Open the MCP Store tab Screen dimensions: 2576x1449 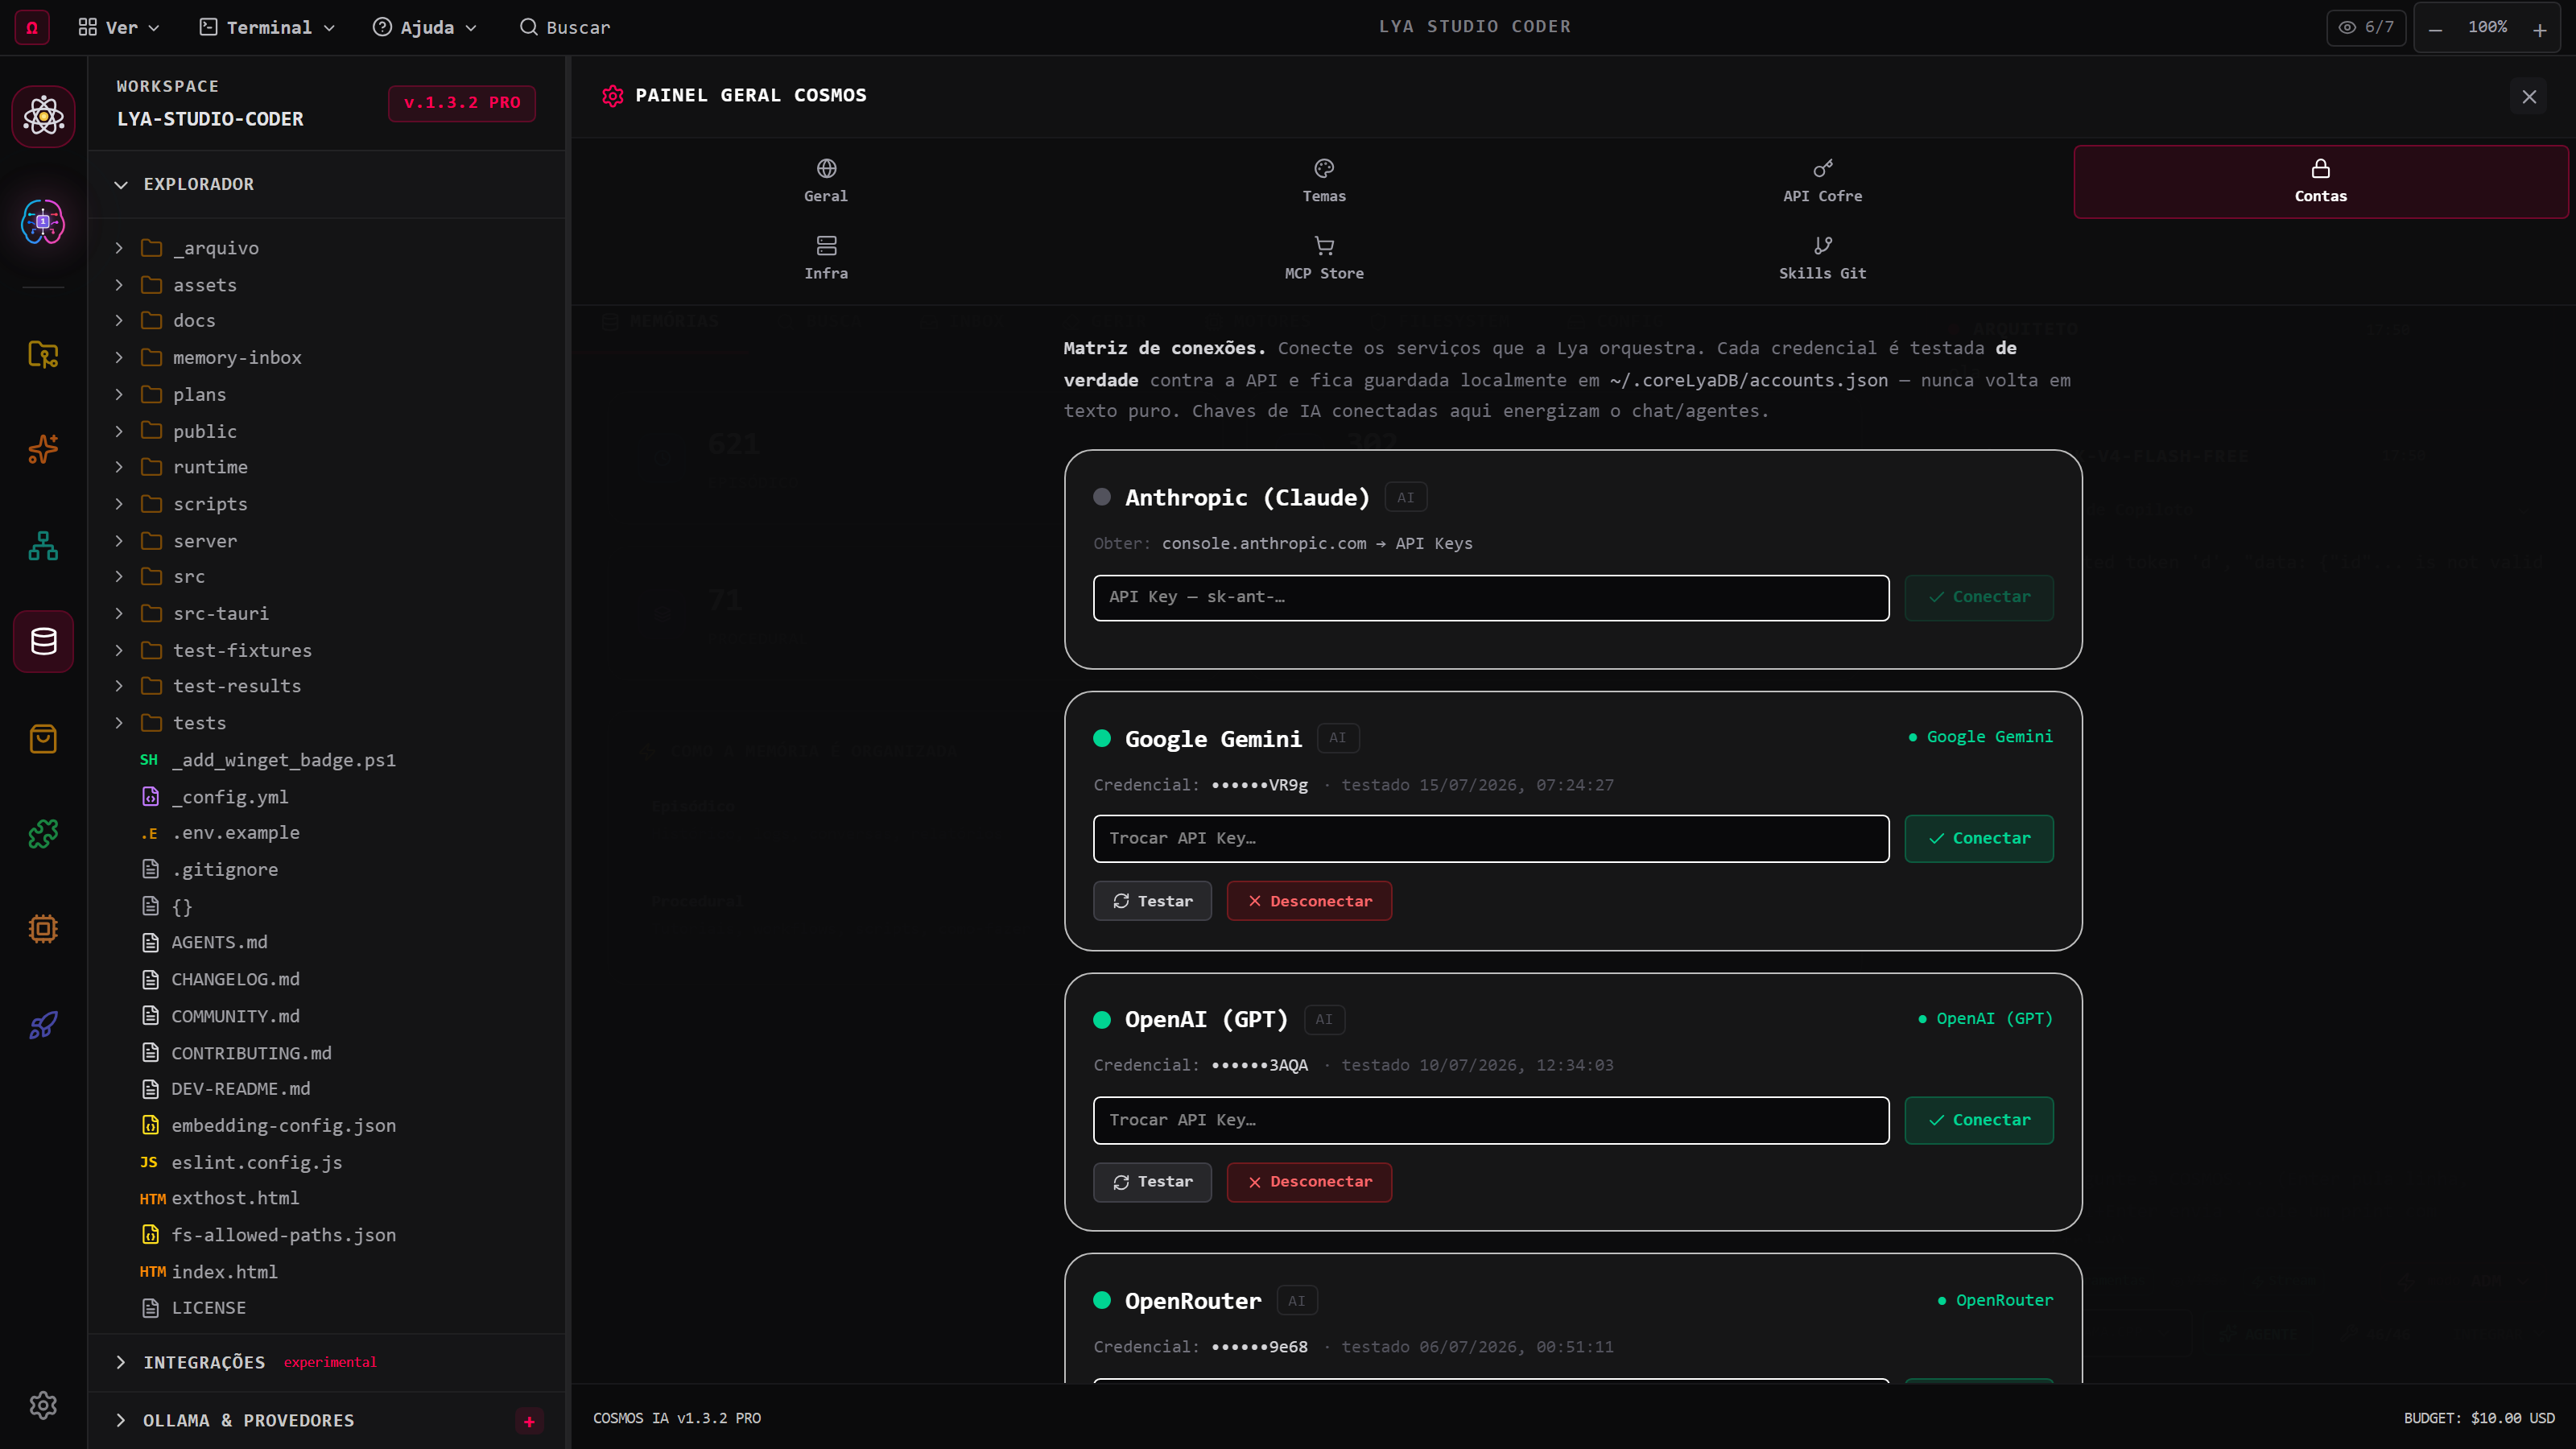coord(1324,258)
